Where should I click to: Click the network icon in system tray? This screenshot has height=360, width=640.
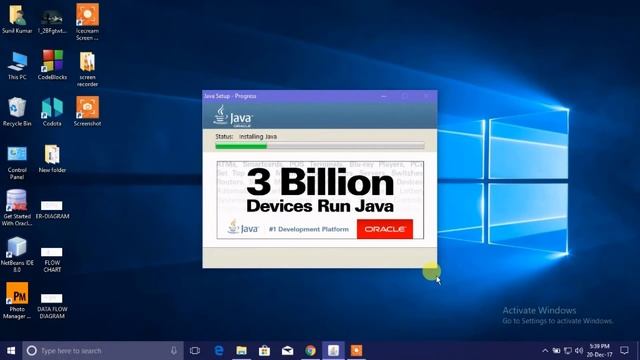point(568,351)
